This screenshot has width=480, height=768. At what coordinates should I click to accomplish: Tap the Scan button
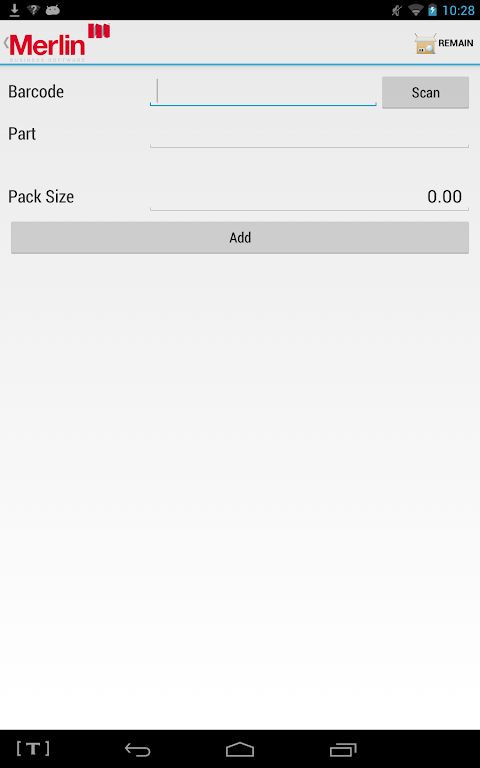tap(425, 92)
